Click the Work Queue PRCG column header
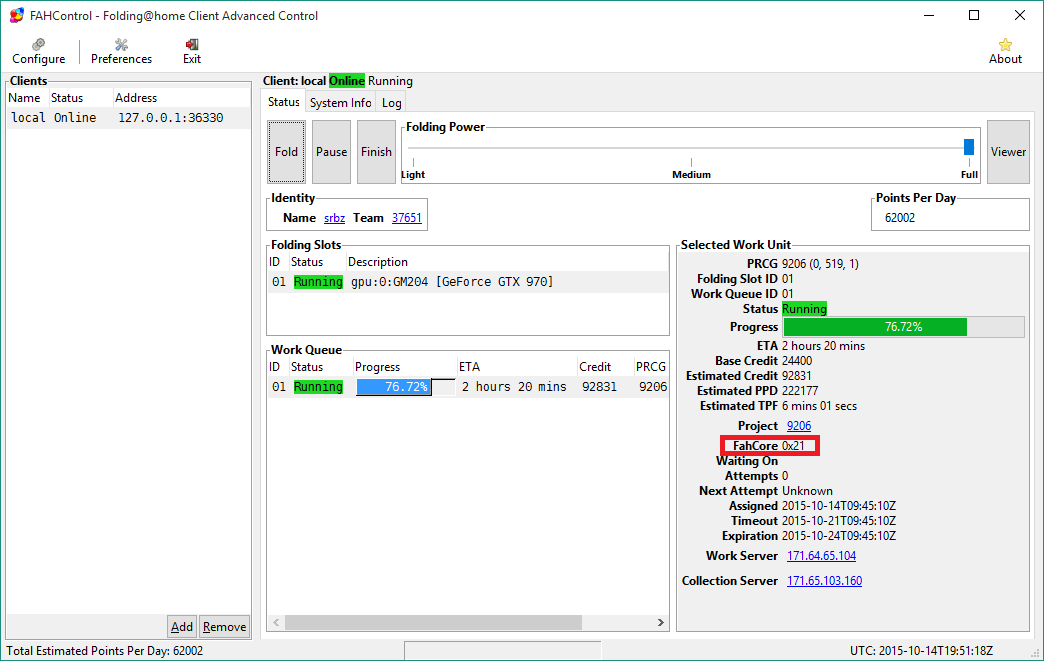 651,367
